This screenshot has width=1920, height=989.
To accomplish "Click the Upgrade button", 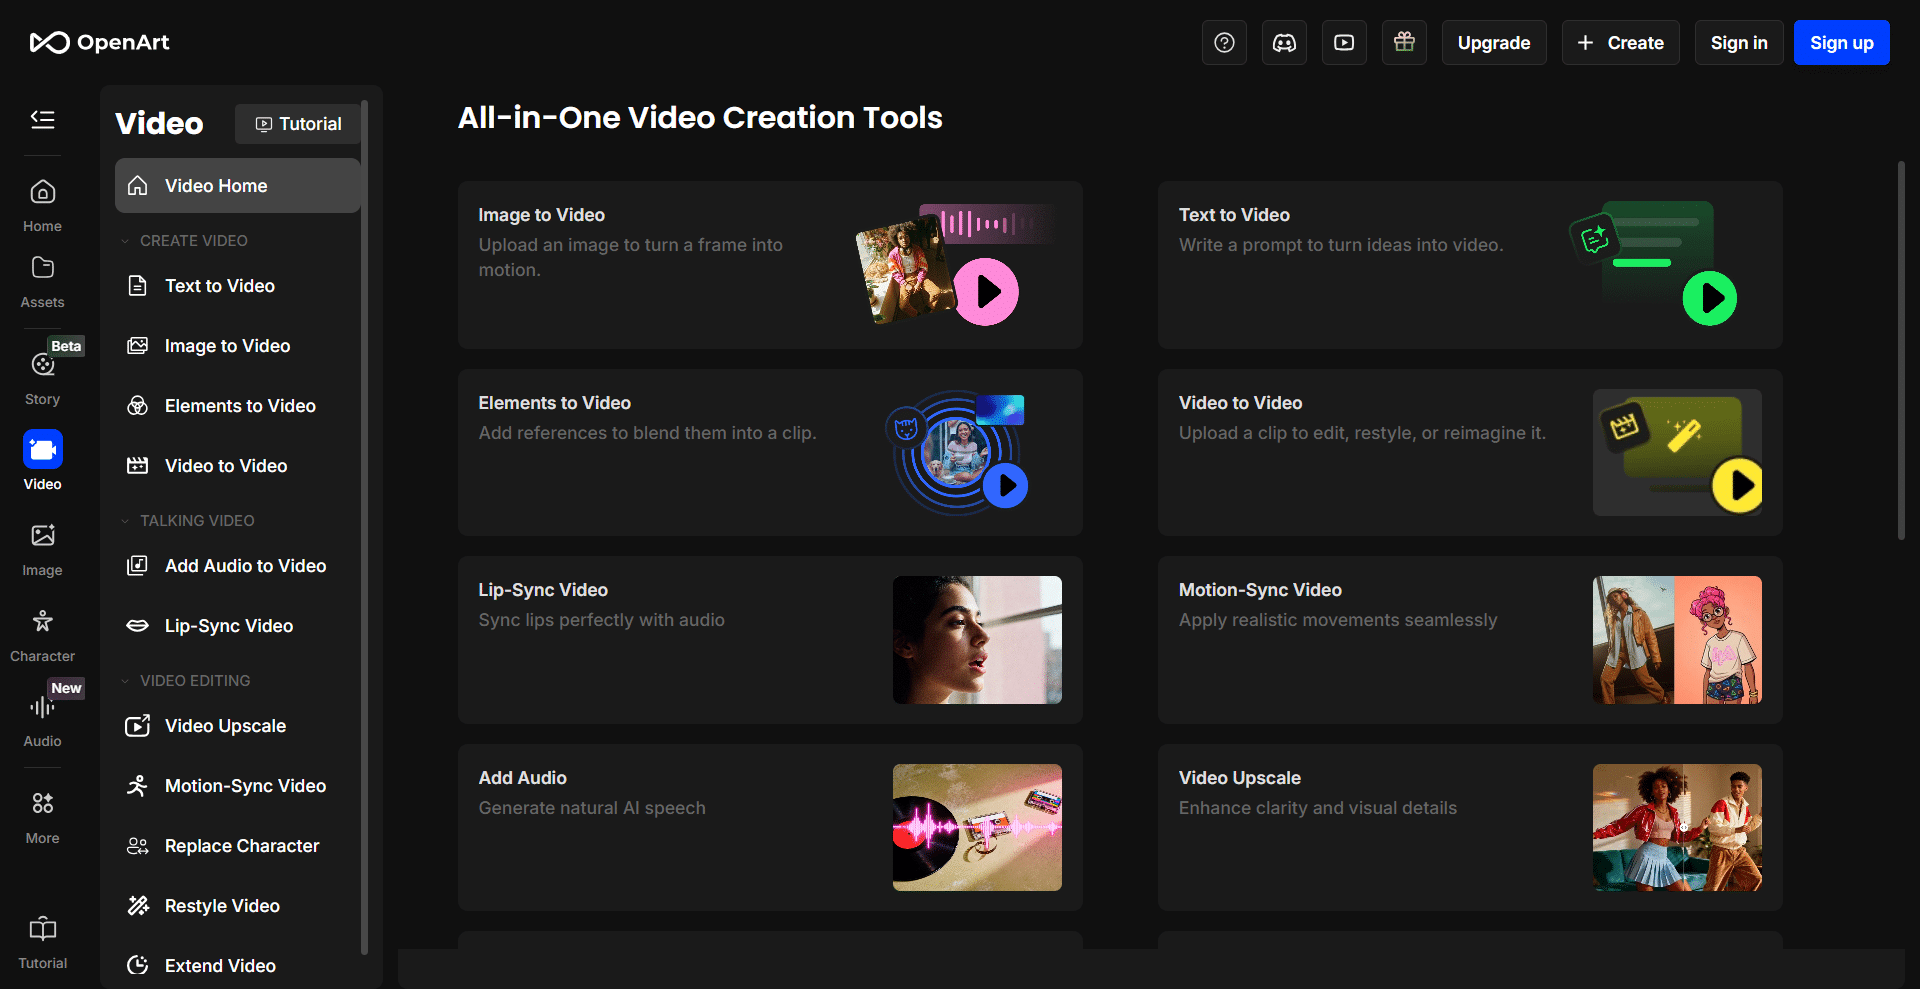I will coord(1493,43).
